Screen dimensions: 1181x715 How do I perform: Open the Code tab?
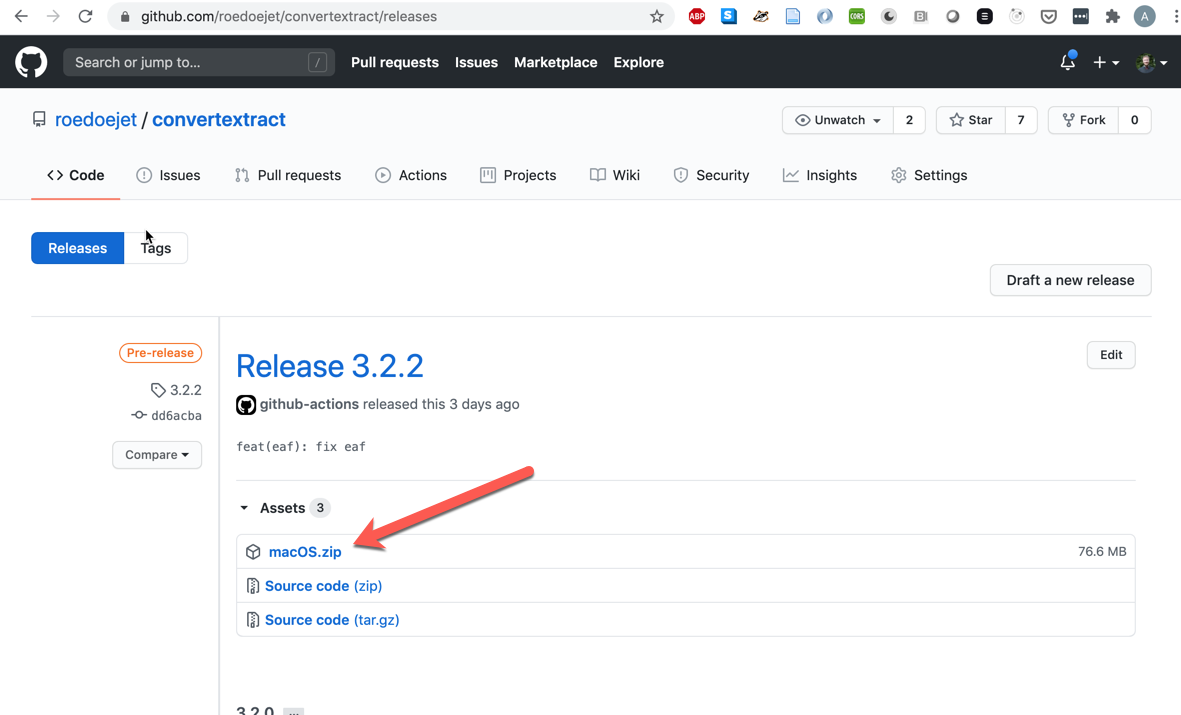pyautogui.click(x=75, y=175)
